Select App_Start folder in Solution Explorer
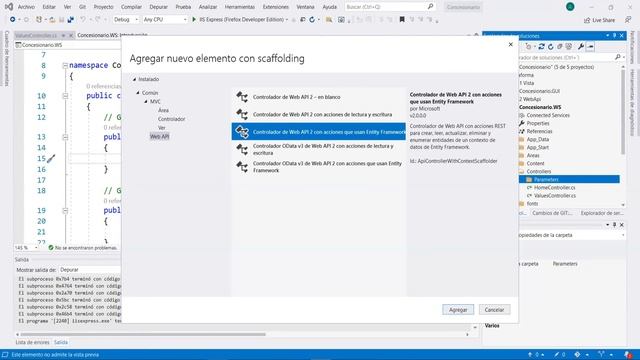The image size is (640, 360). point(538,147)
